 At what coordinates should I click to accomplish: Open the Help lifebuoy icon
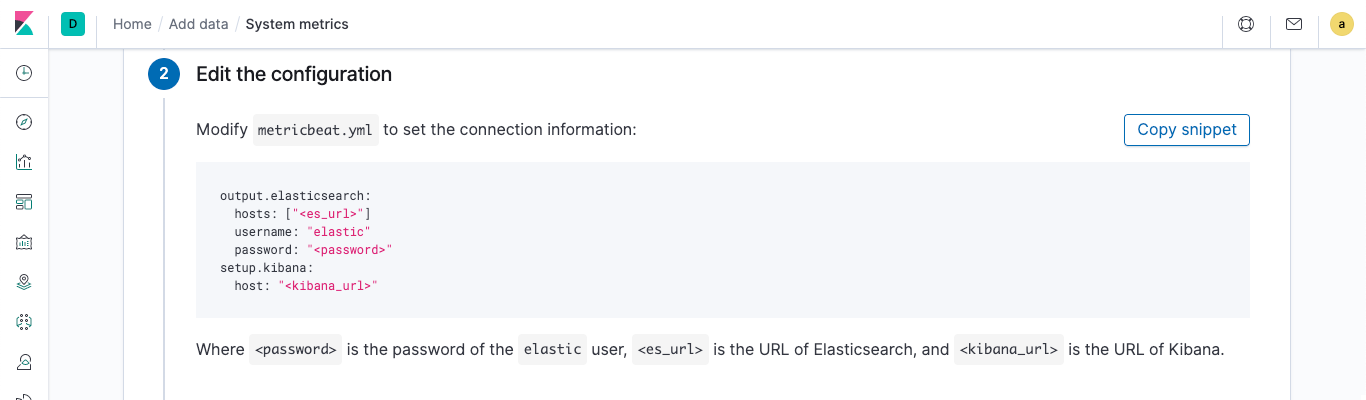tap(1246, 24)
